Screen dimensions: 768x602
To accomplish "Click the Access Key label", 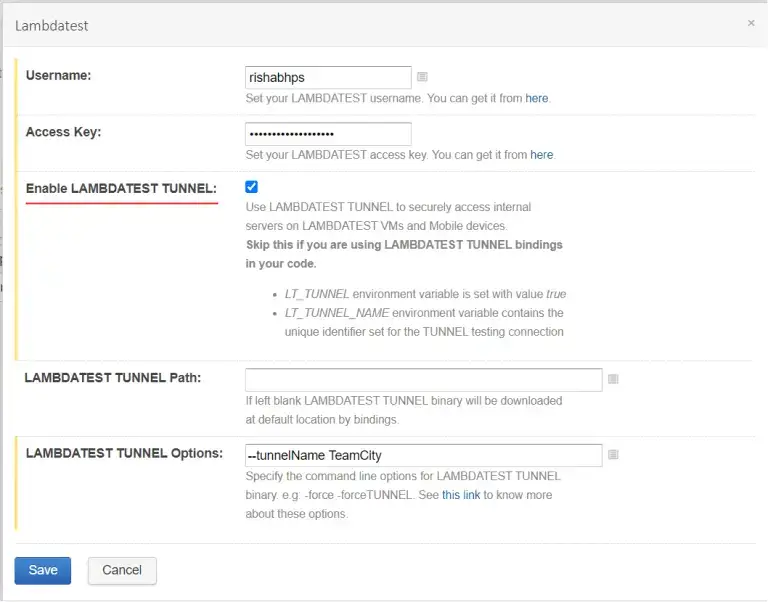I will 63,132.
